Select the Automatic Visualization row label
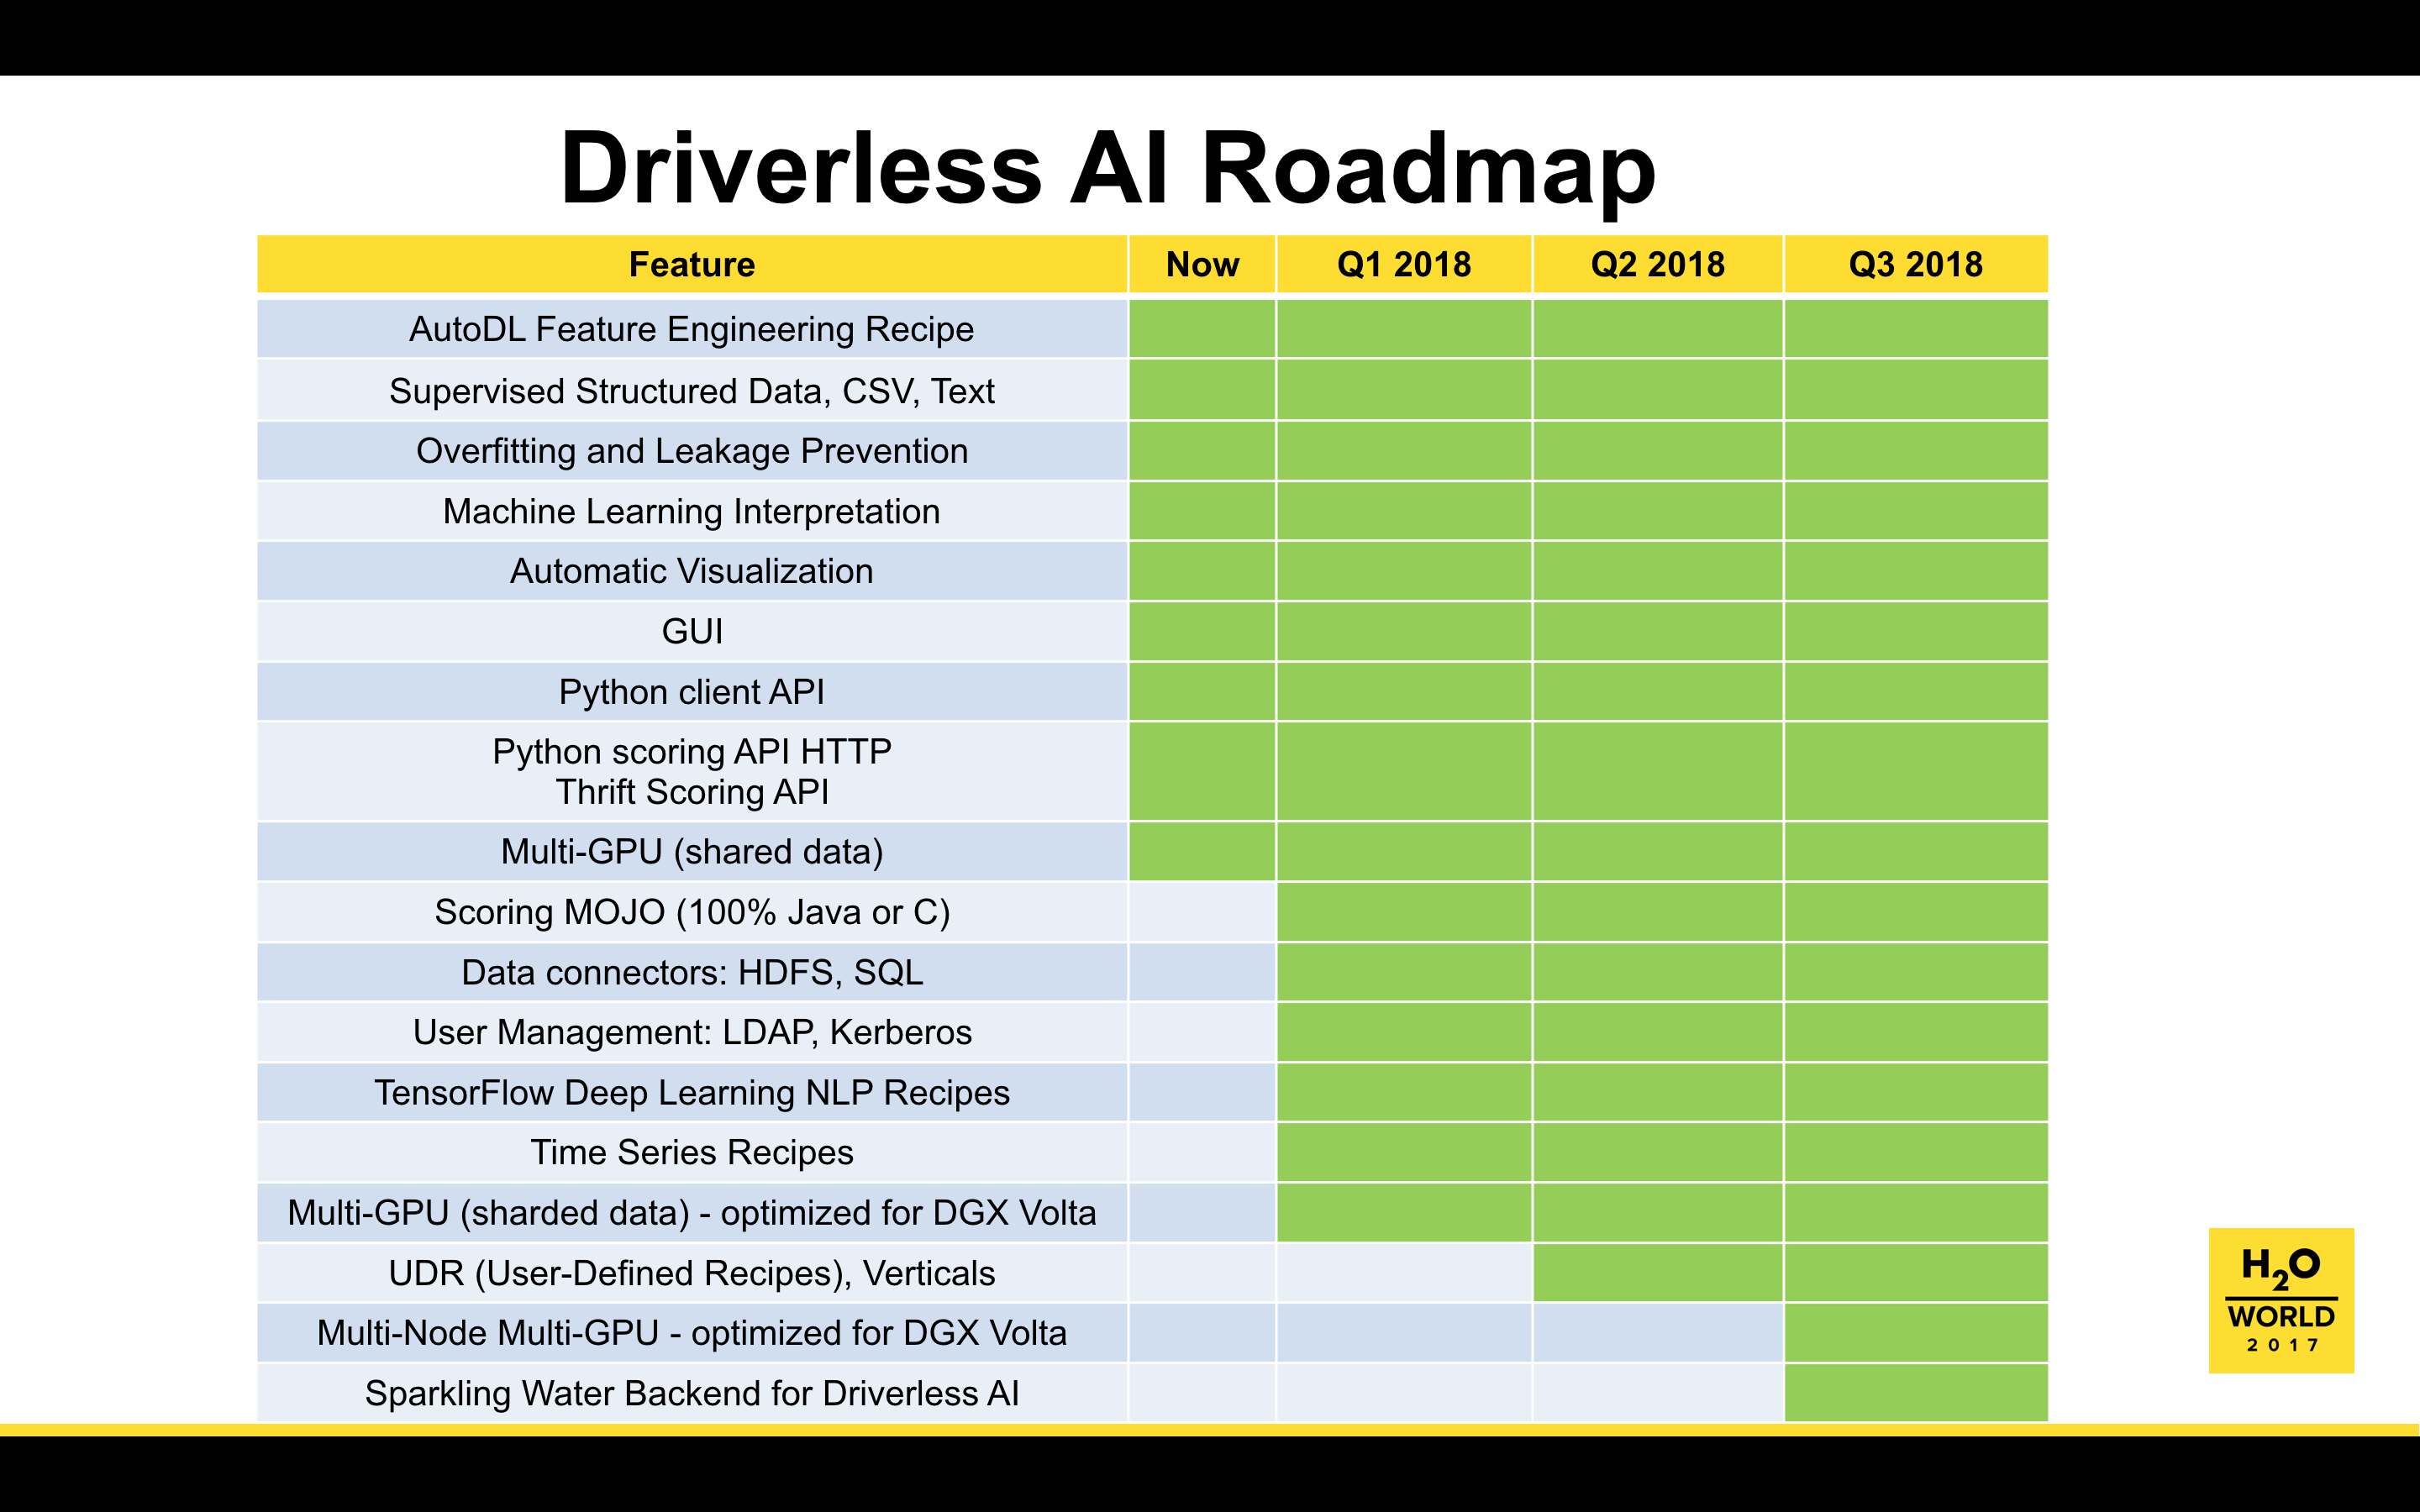 pos(691,571)
